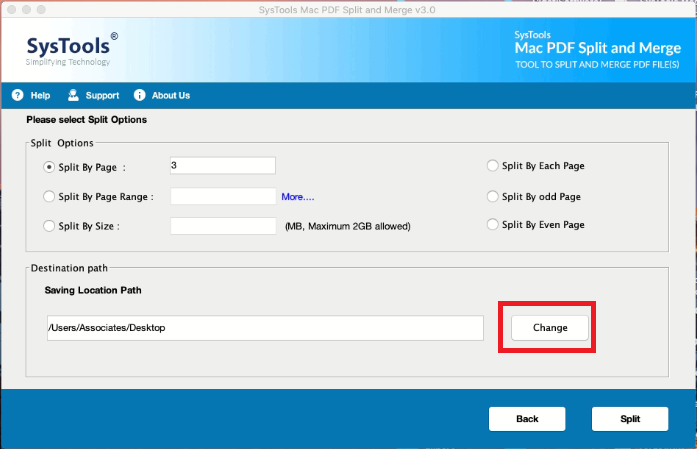697x449 pixels.
Task: Go back with the Back button
Action: pos(527,419)
